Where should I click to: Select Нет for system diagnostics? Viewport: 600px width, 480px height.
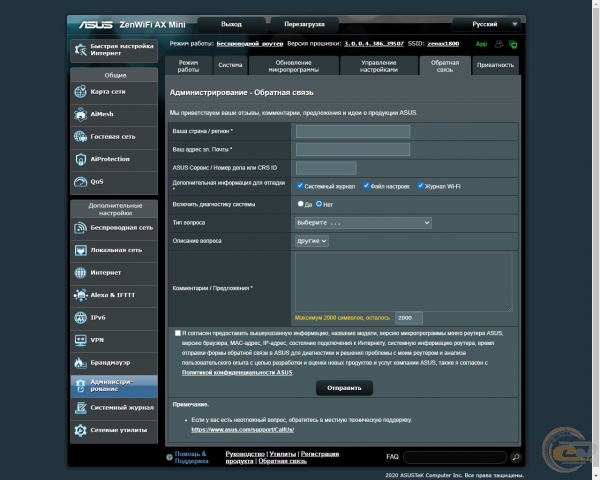click(x=319, y=204)
